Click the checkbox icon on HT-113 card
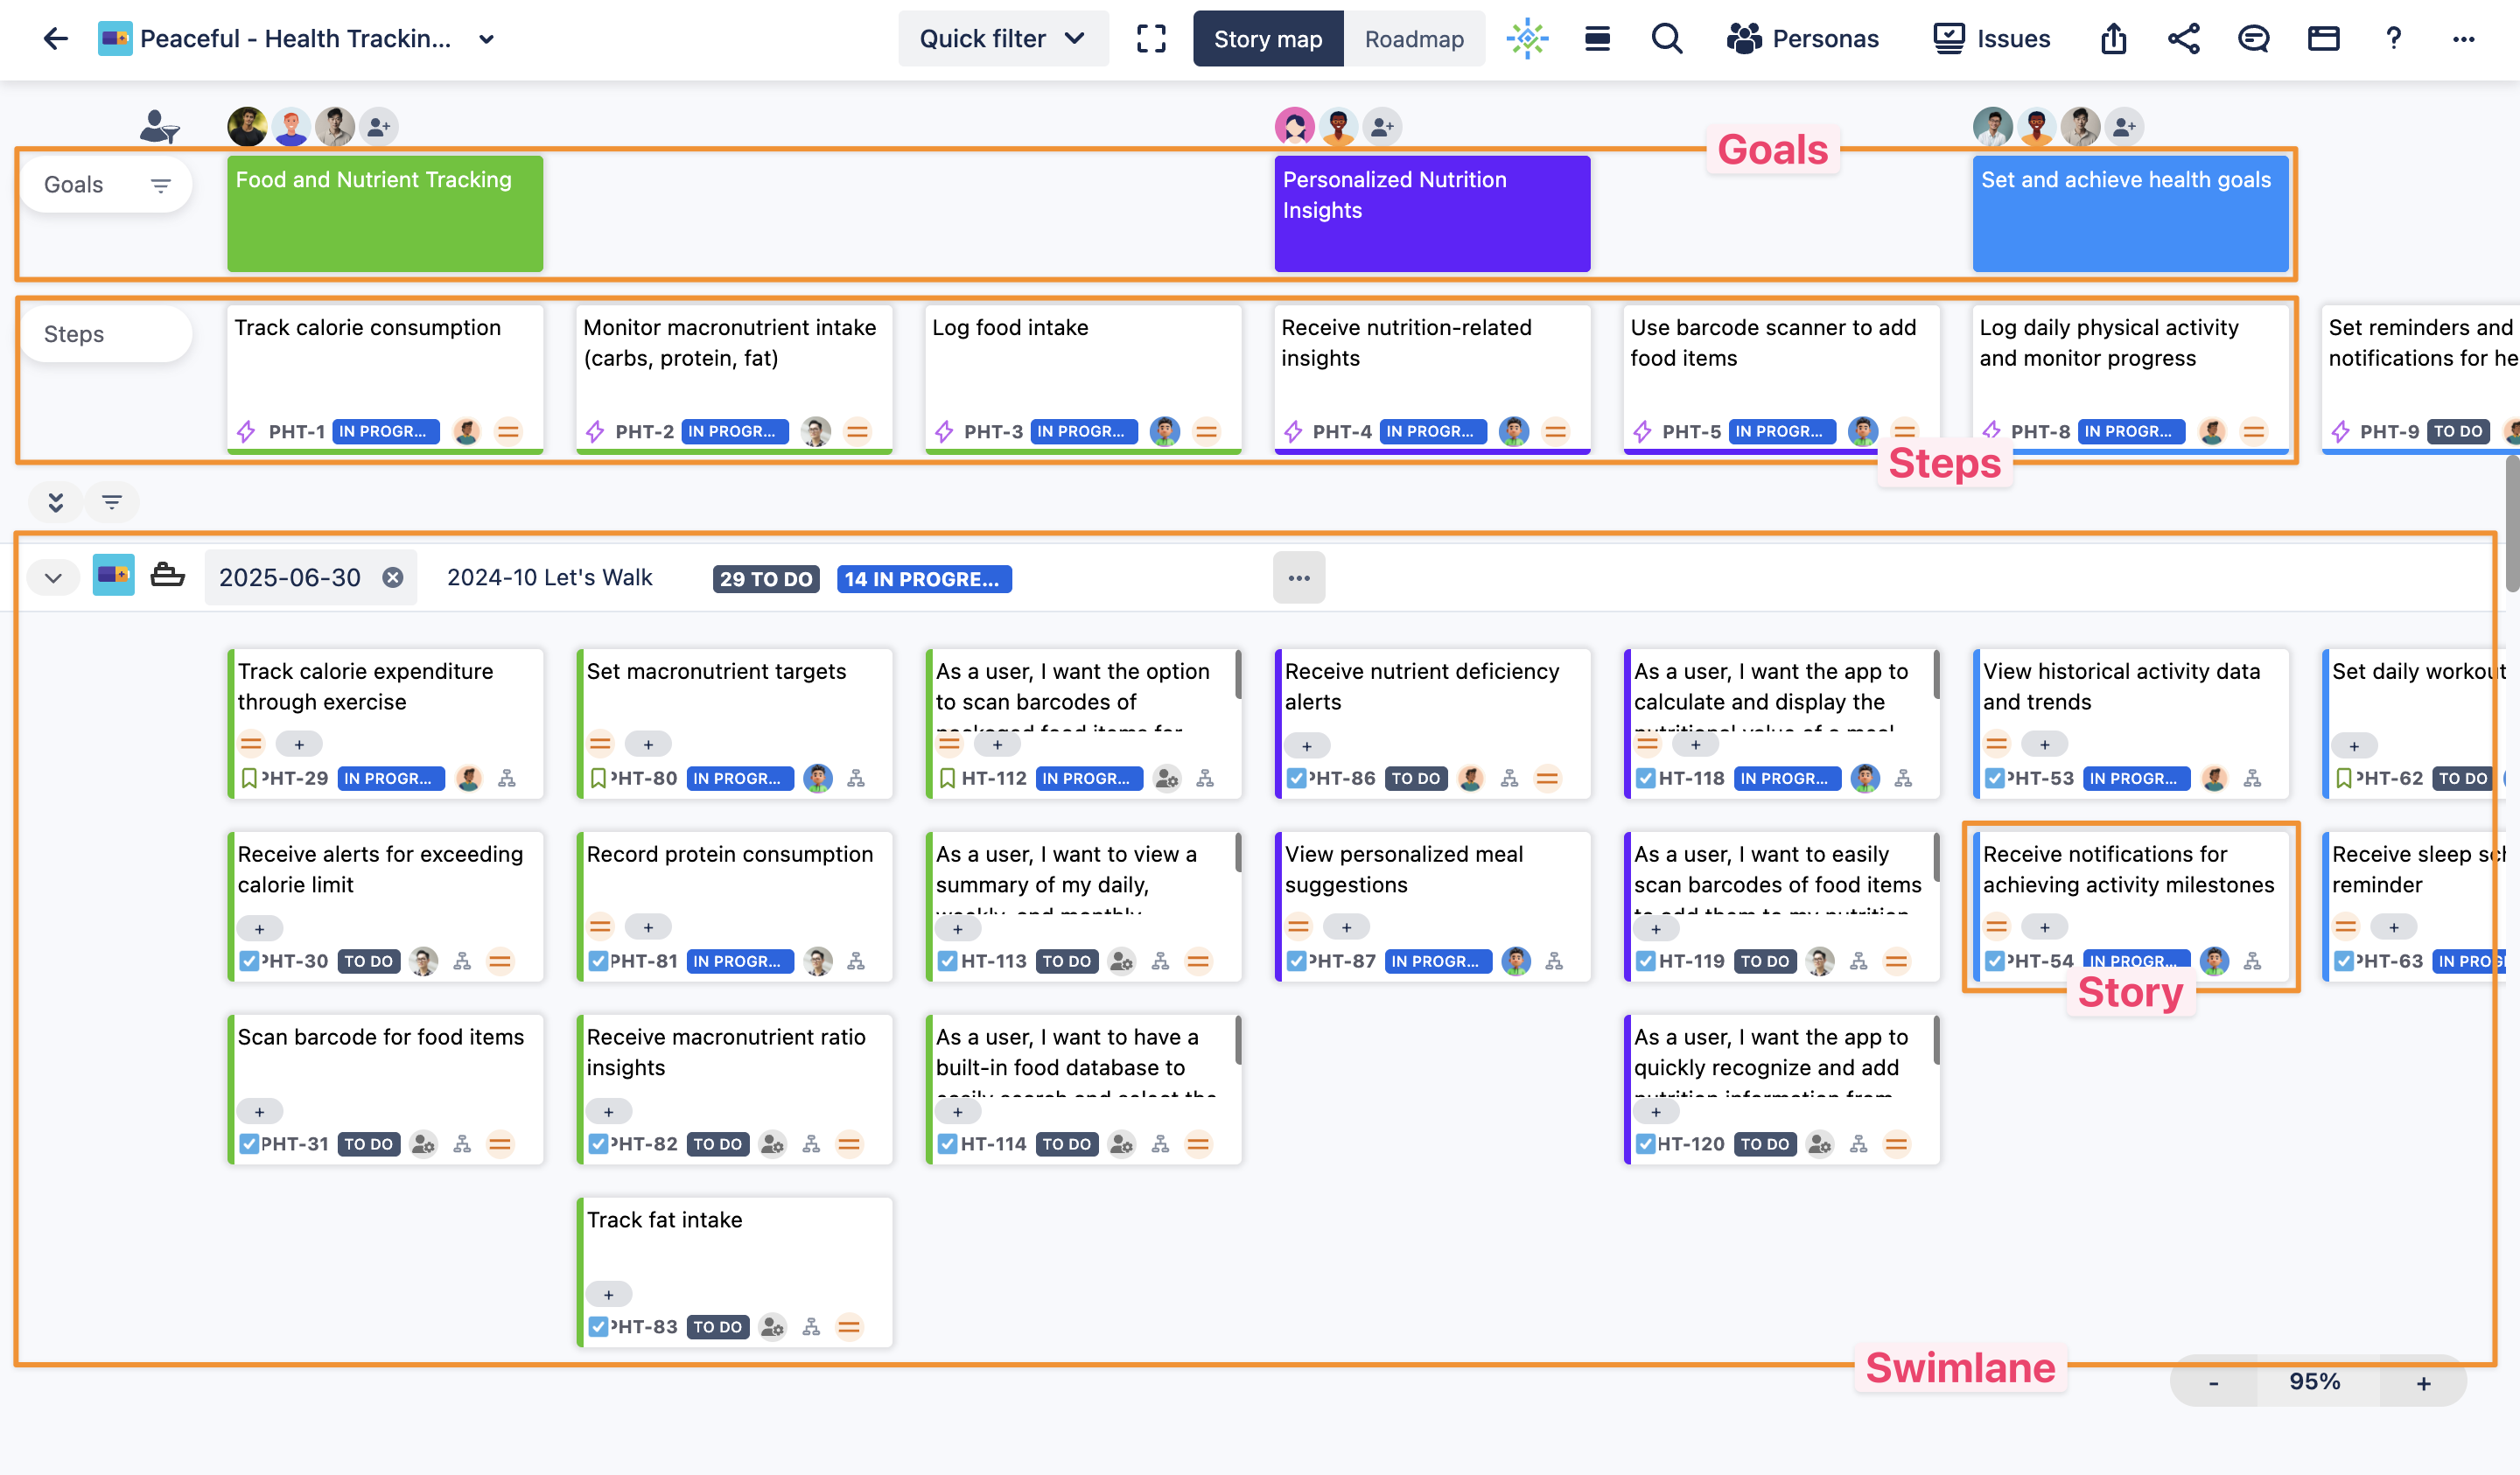The height and width of the screenshot is (1475, 2520). (x=946, y=961)
